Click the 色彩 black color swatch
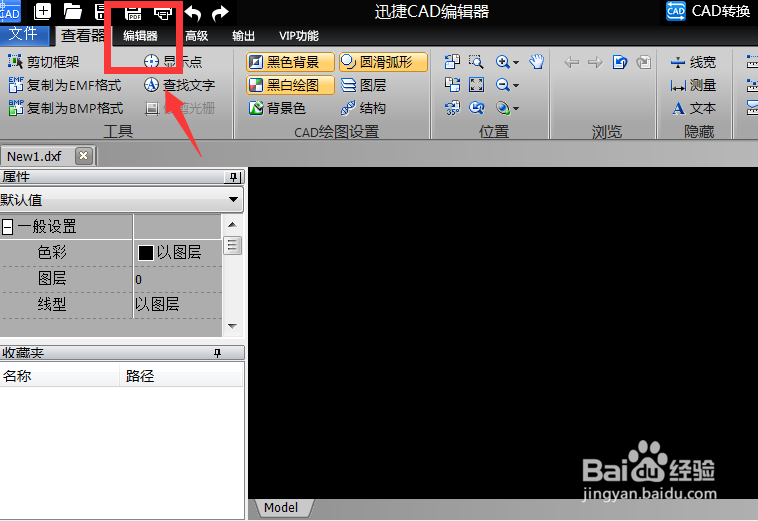This screenshot has width=758, height=521. 146,252
